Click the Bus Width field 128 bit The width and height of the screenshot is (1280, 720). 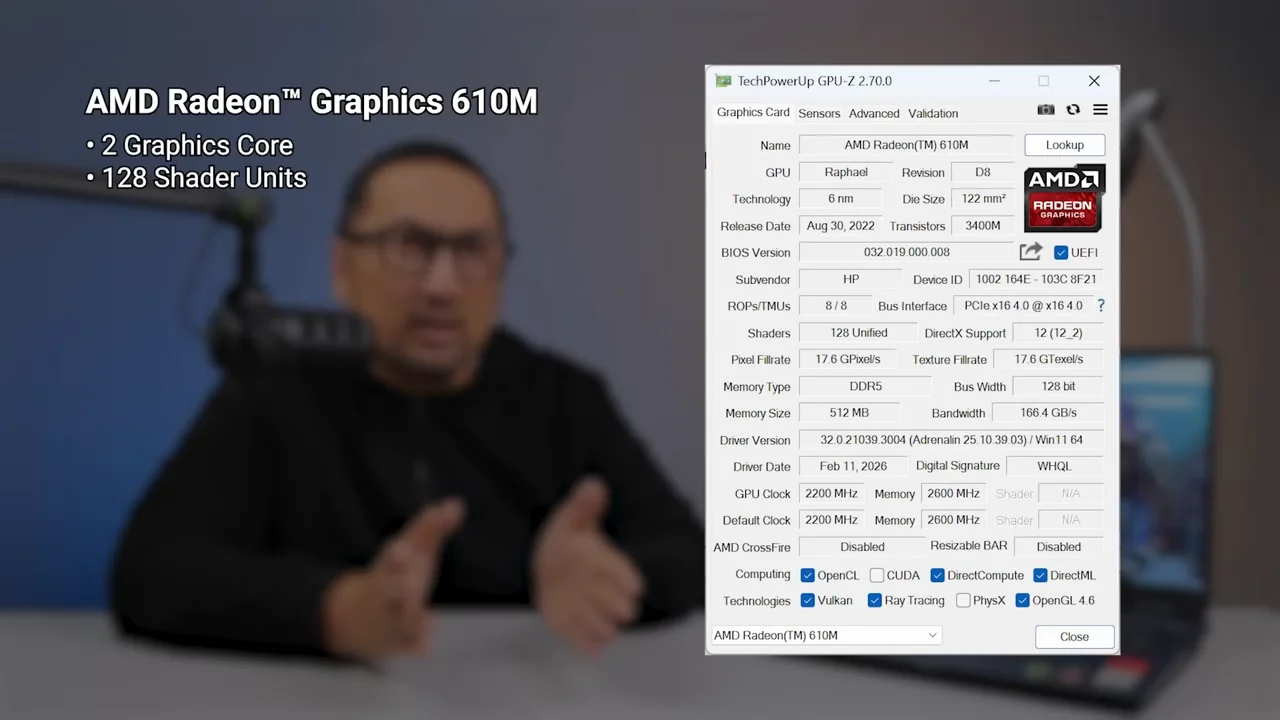(x=1058, y=386)
